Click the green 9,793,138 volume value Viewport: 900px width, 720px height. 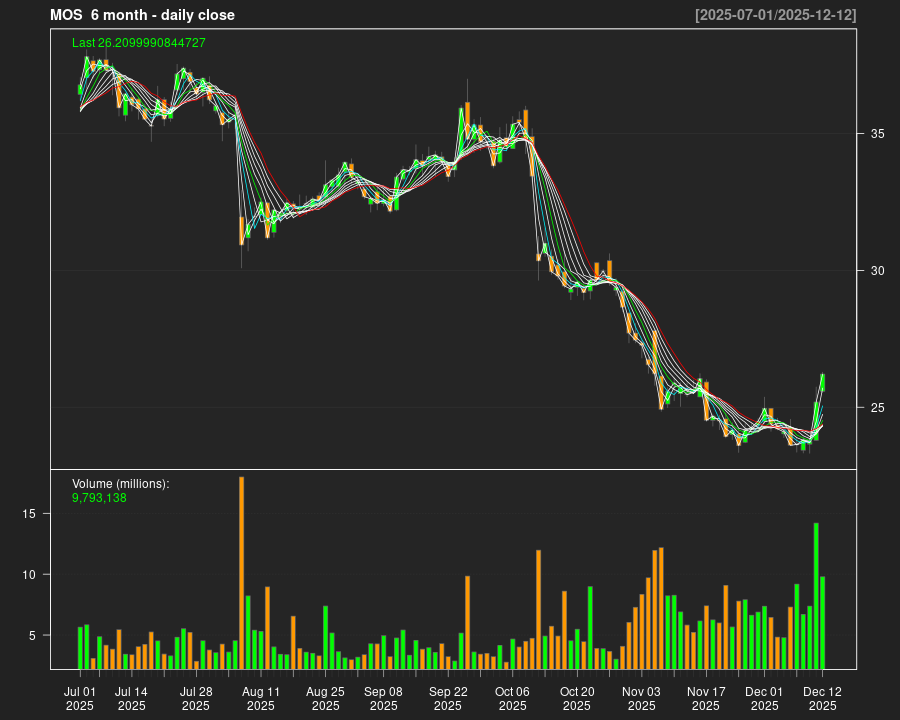point(99,497)
